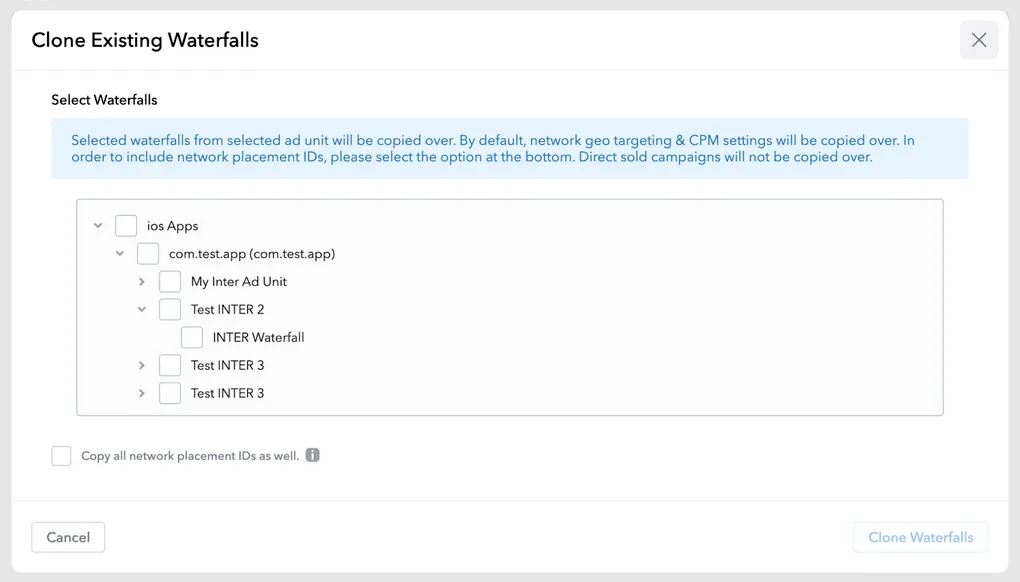Expand the My Inter Ad Unit node
The height and width of the screenshot is (582, 1020).
pos(142,282)
